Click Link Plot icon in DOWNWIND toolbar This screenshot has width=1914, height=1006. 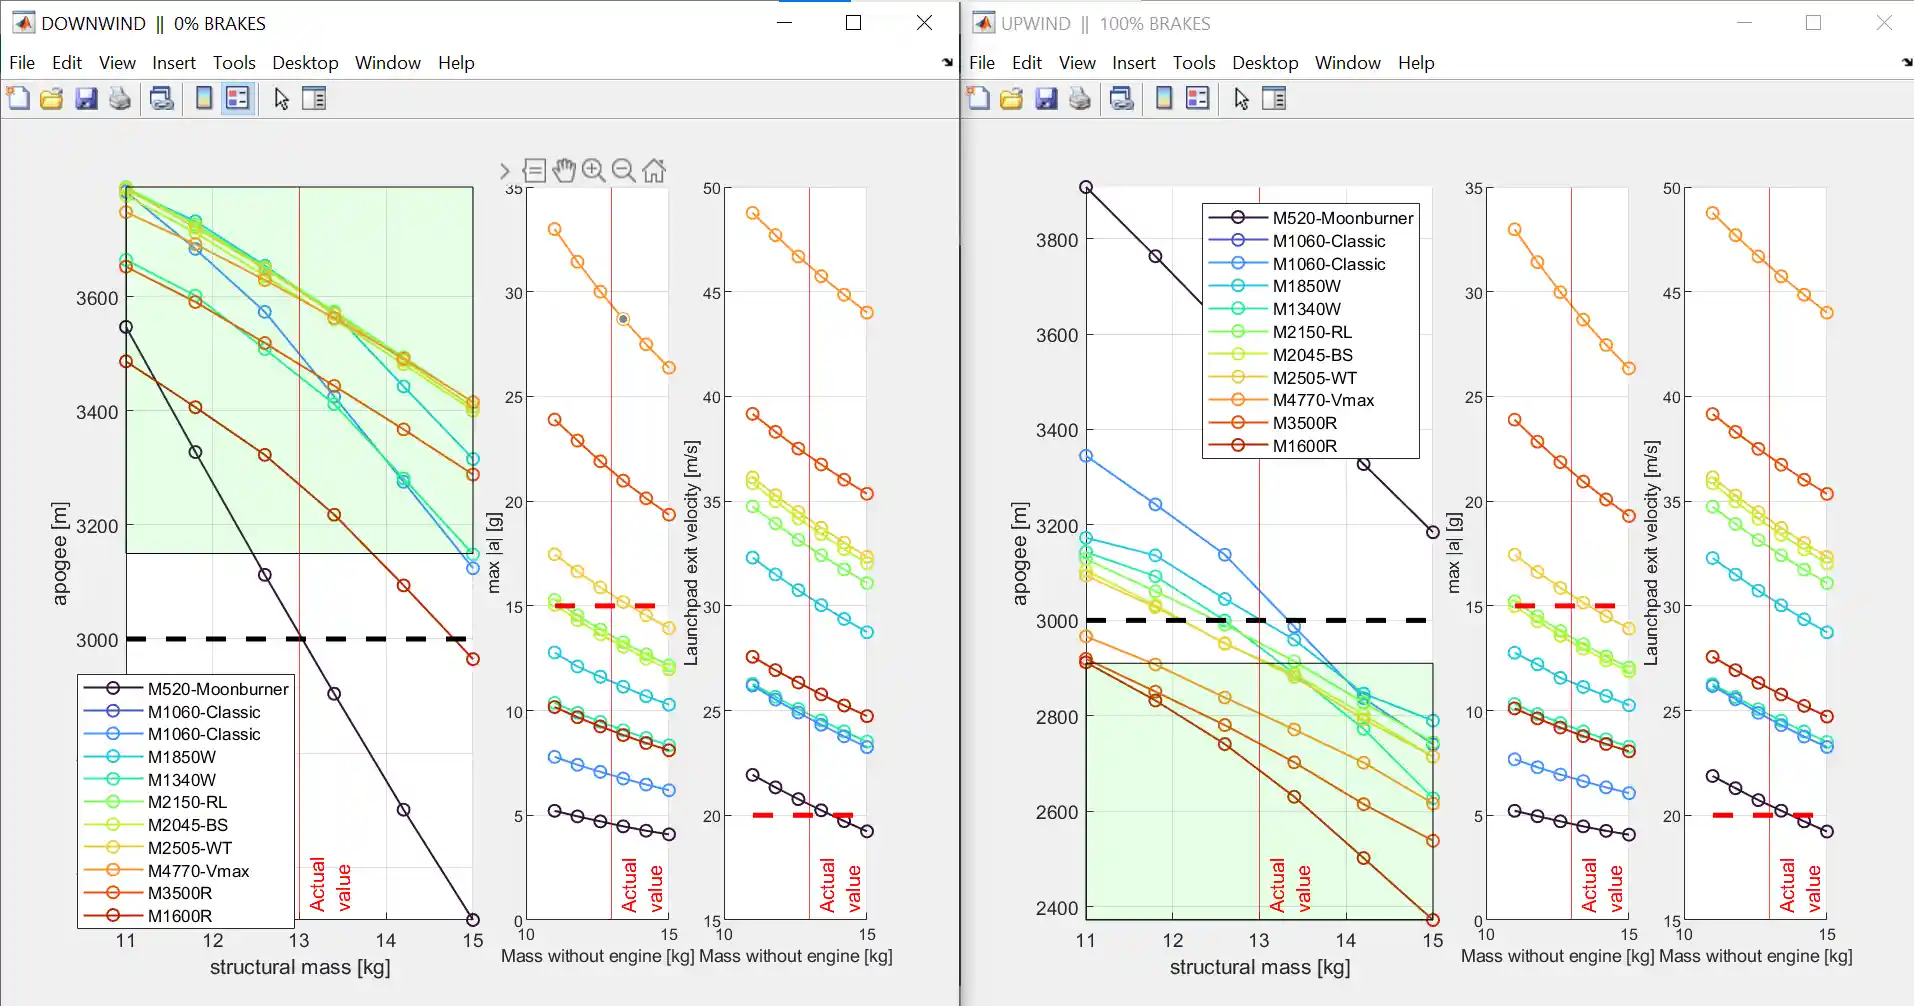tap(161, 98)
